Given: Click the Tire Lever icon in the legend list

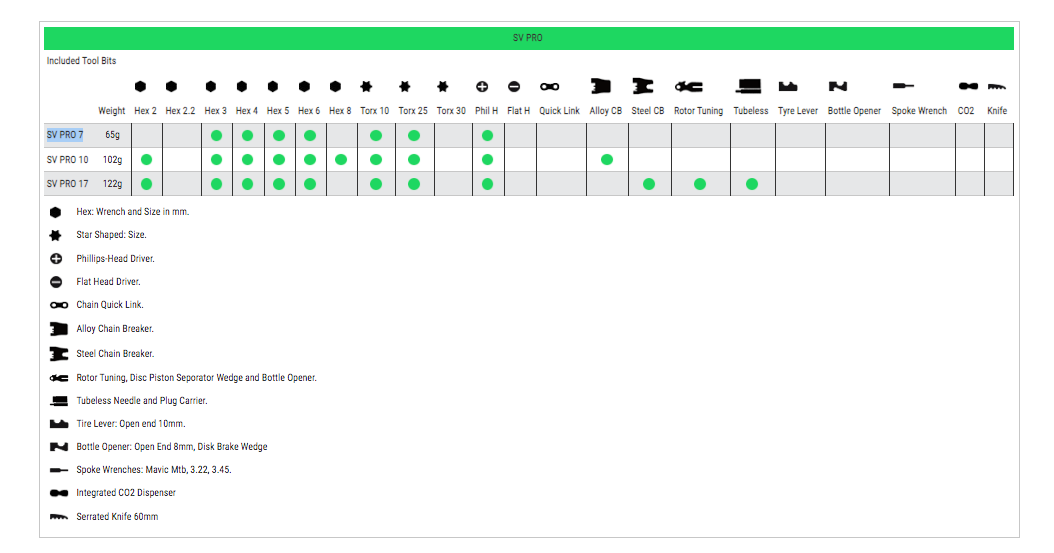Looking at the screenshot, I should click(58, 424).
